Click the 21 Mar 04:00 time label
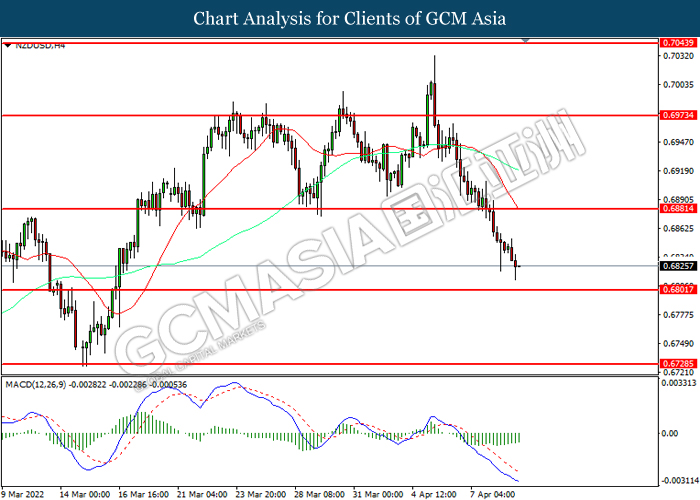This screenshot has width=700, height=500. (202, 495)
